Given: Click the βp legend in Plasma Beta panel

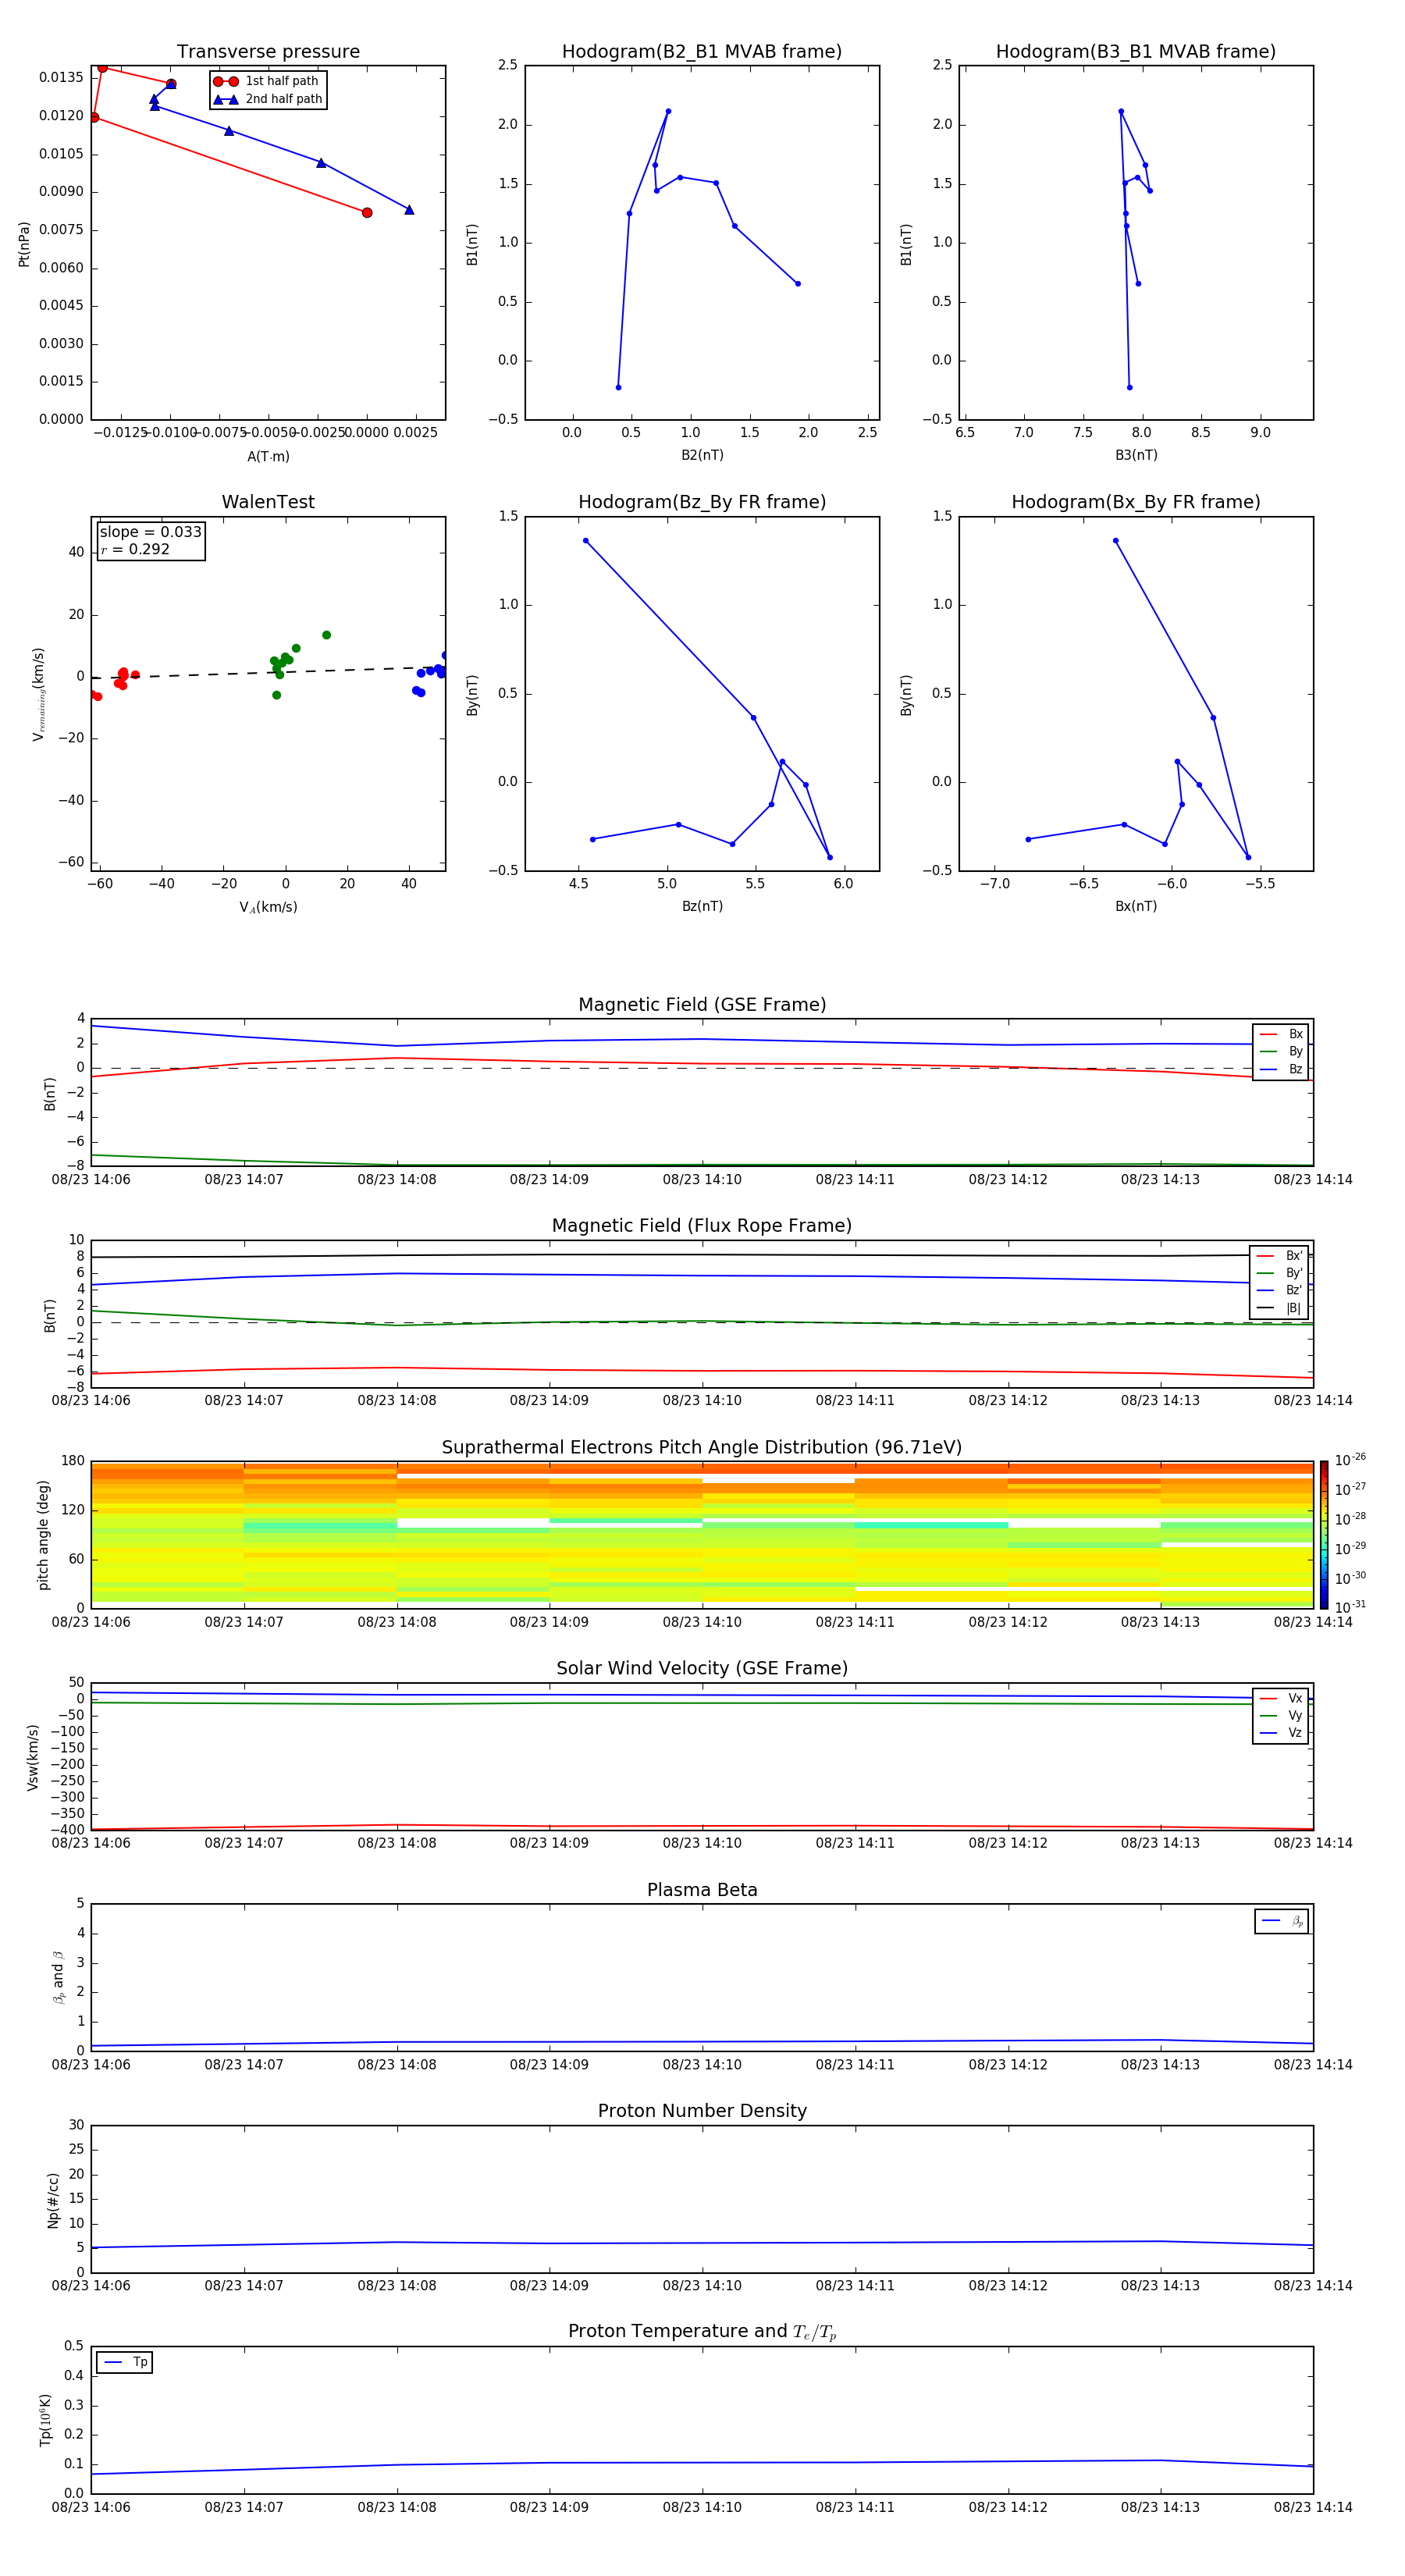Looking at the screenshot, I should (x=1282, y=1921).
